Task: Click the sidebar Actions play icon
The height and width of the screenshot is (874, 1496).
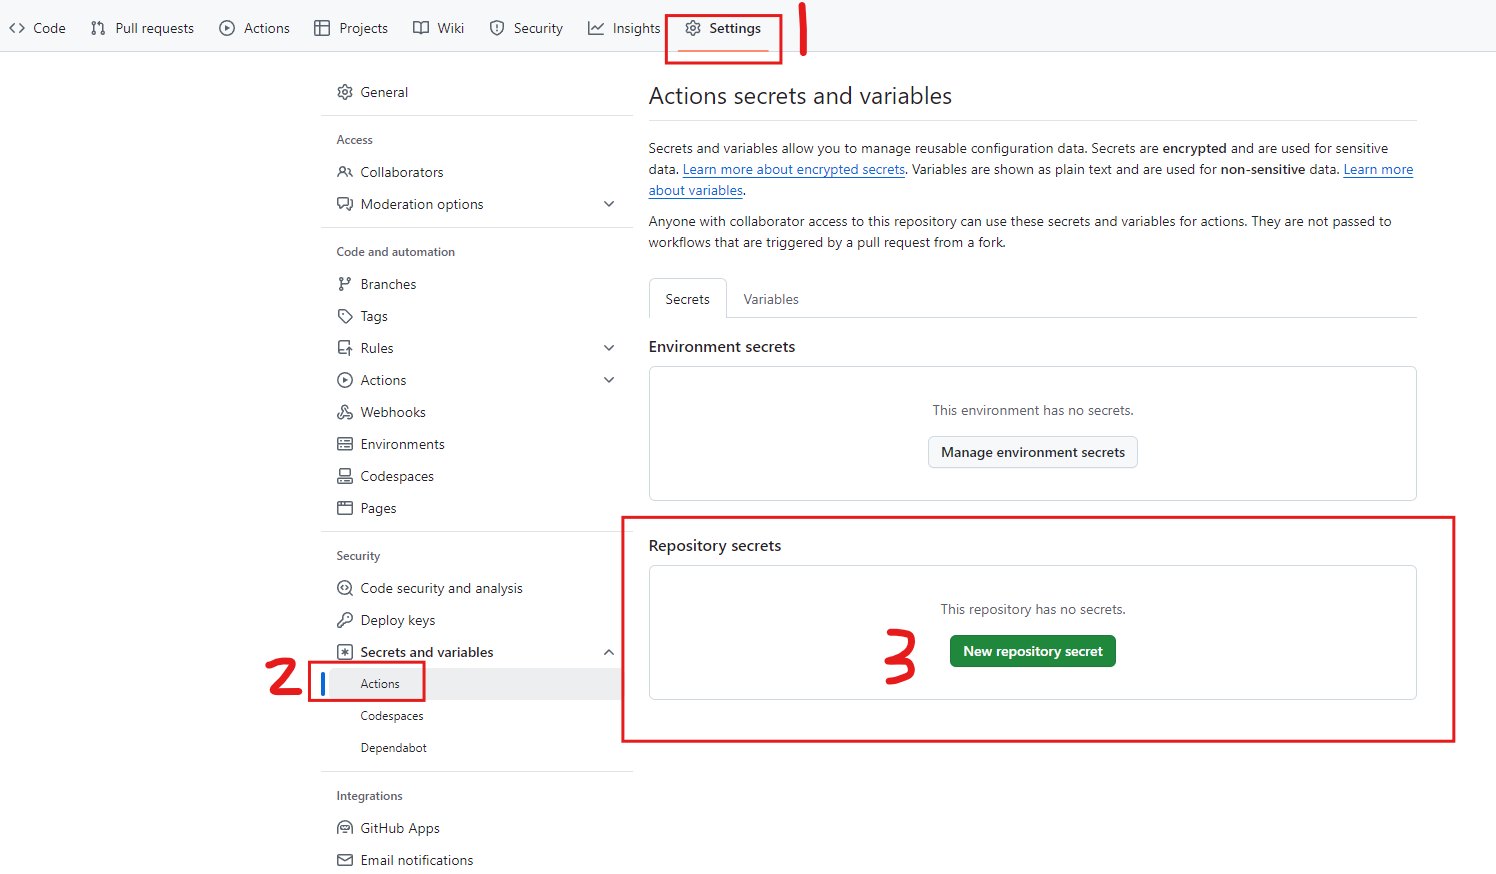Action: click(x=345, y=380)
